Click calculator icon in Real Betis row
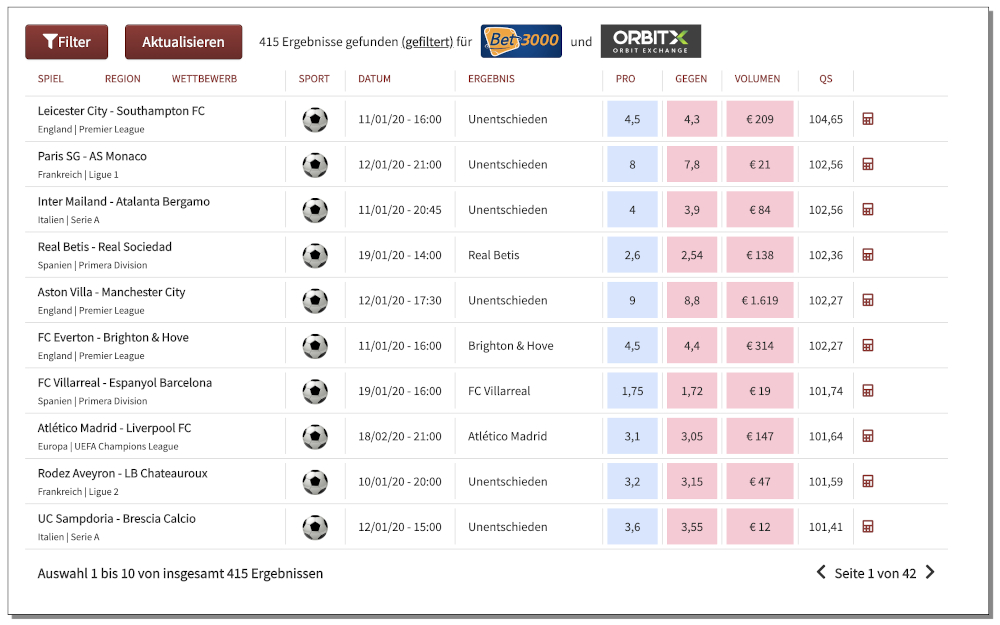 pyautogui.click(x=867, y=255)
